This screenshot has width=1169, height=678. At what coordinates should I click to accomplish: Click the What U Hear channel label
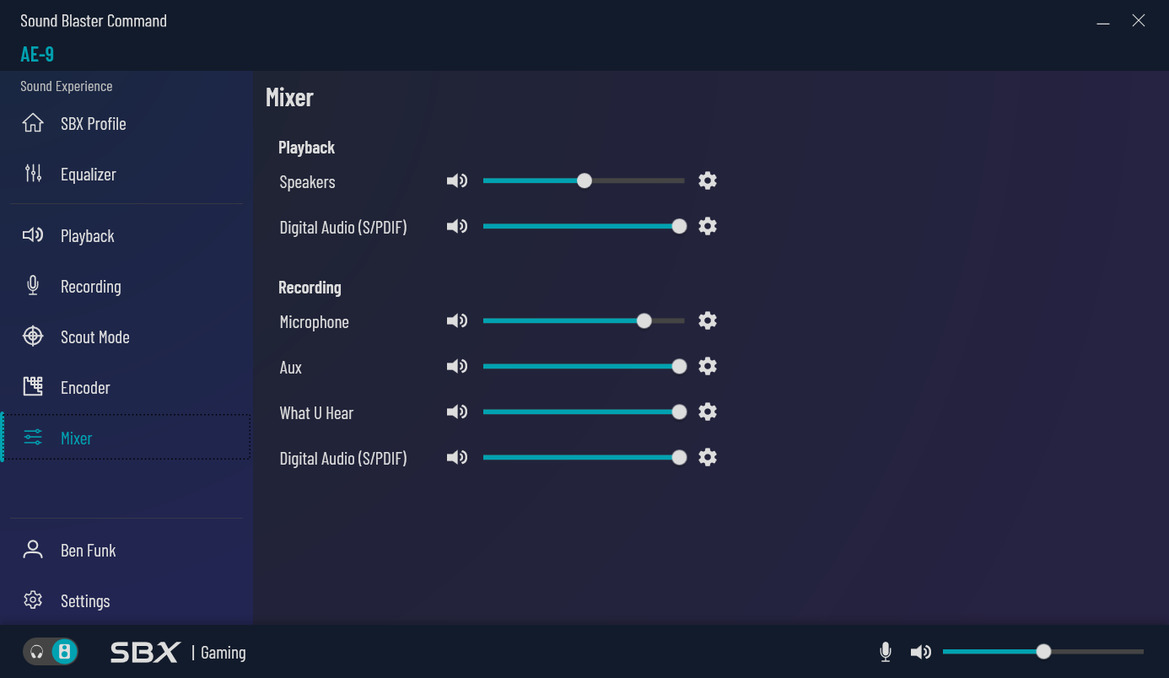click(x=316, y=412)
